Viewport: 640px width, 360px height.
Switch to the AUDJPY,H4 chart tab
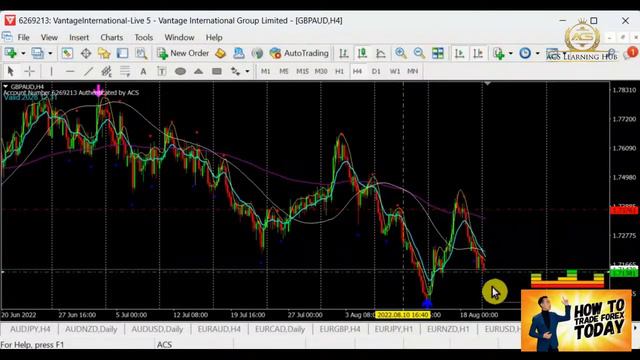coord(30,329)
